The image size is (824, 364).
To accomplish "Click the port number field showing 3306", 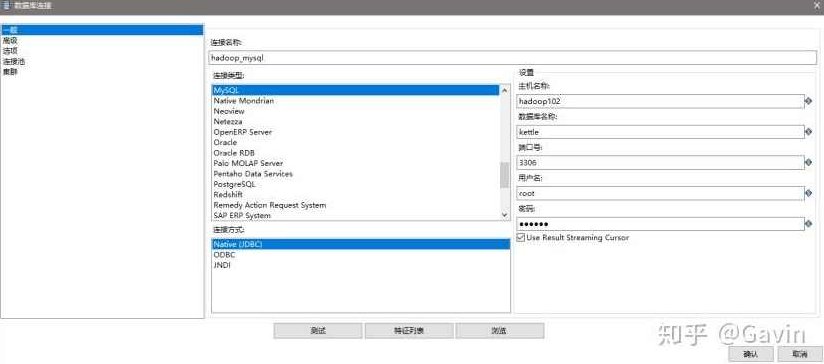I will (660, 163).
